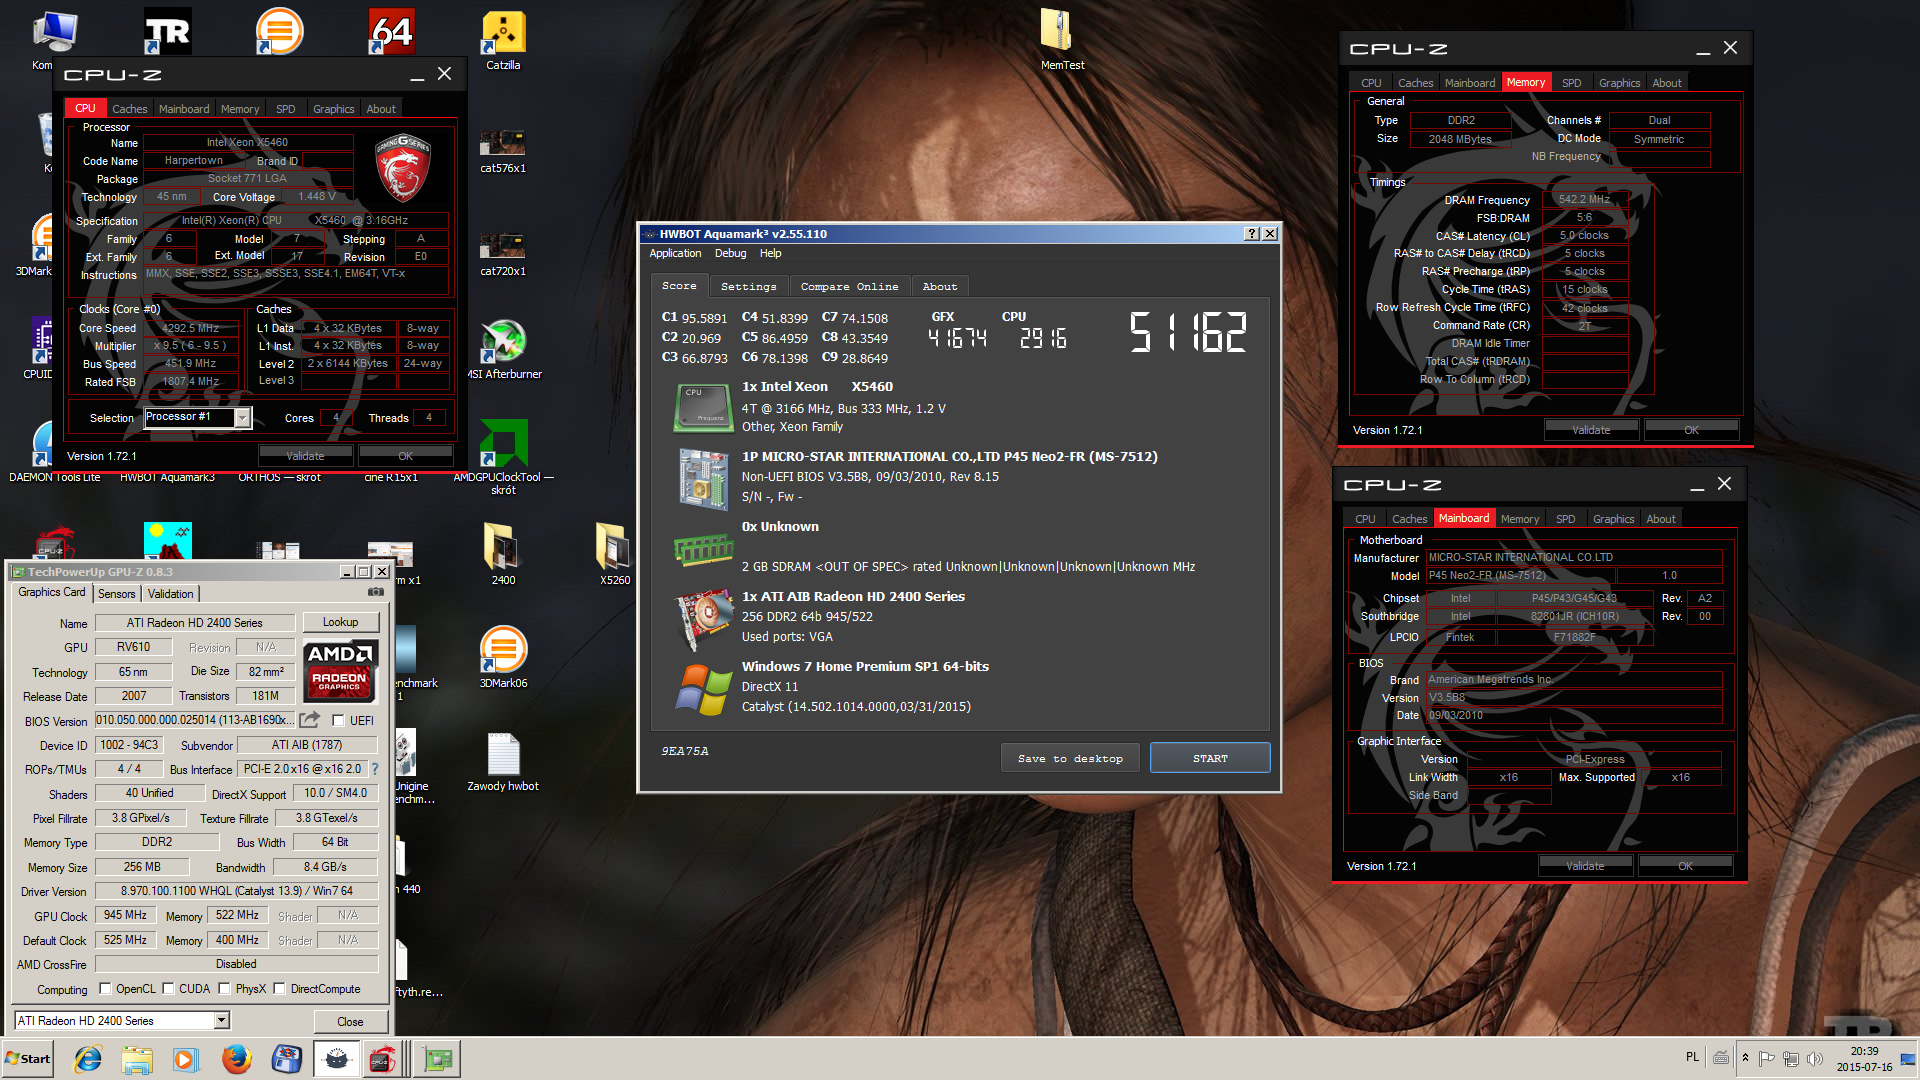The image size is (1920, 1080).
Task: Open the ATI Radeon HD 2400 Series dropdown
Action: click(x=222, y=1021)
